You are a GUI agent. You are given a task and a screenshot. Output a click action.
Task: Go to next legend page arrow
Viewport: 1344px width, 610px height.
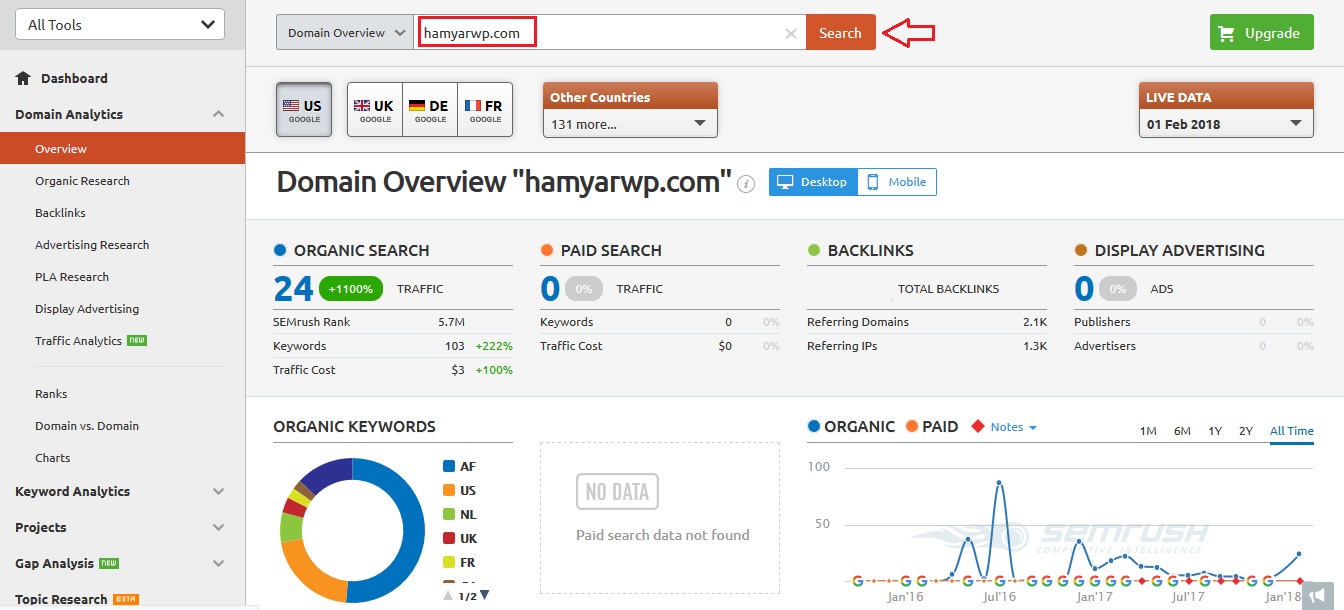(485, 595)
